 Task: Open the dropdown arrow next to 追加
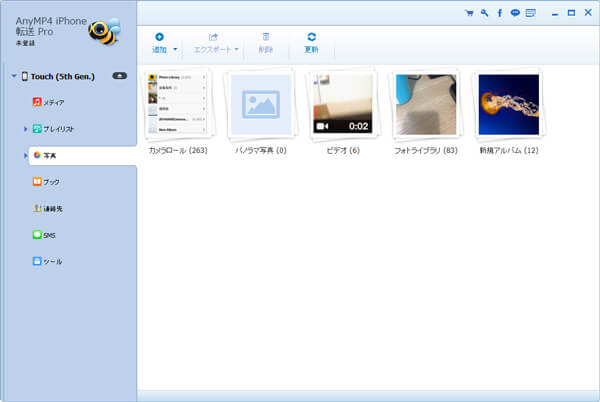tap(176, 49)
